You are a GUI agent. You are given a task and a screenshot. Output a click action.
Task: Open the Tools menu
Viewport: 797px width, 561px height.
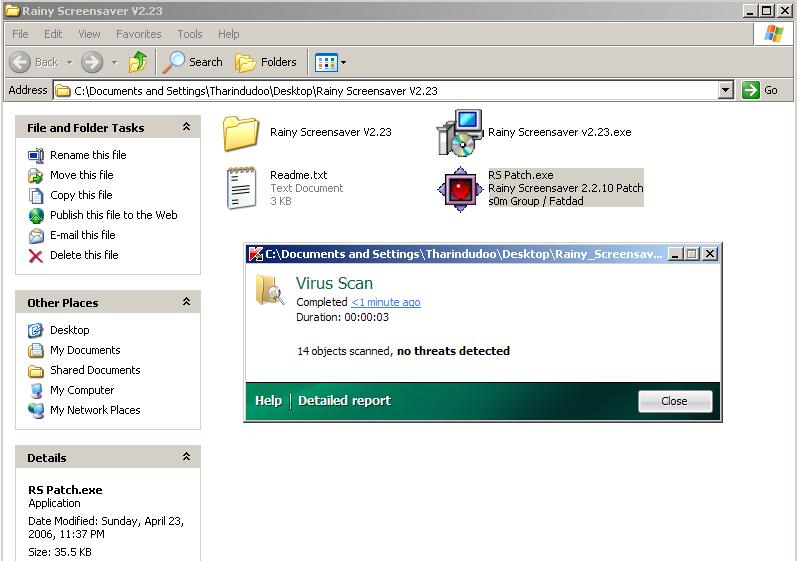point(190,34)
